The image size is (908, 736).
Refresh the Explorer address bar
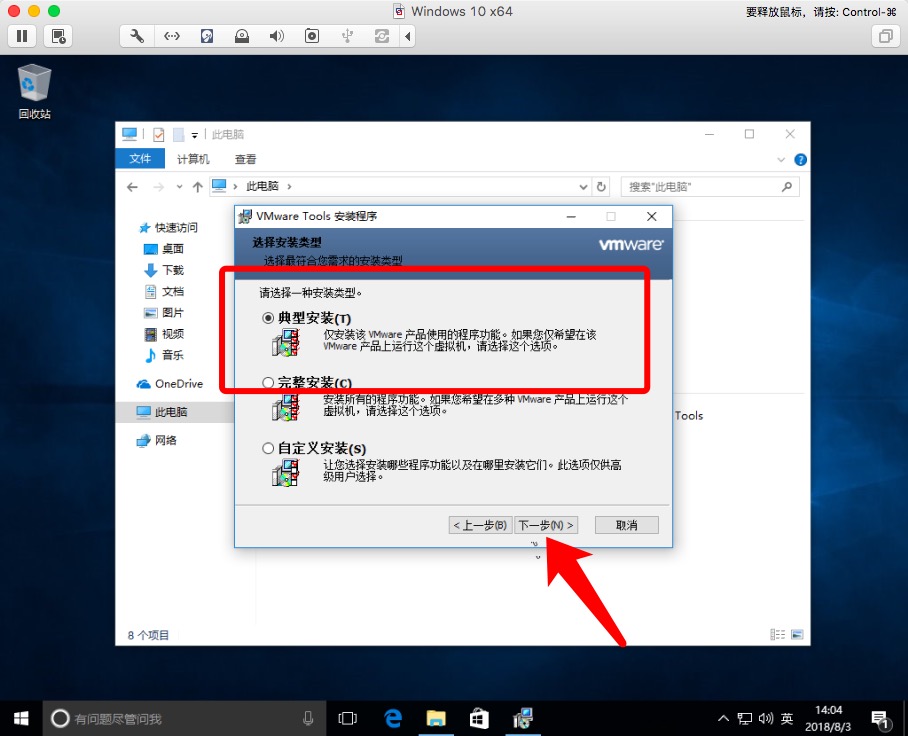pos(601,186)
